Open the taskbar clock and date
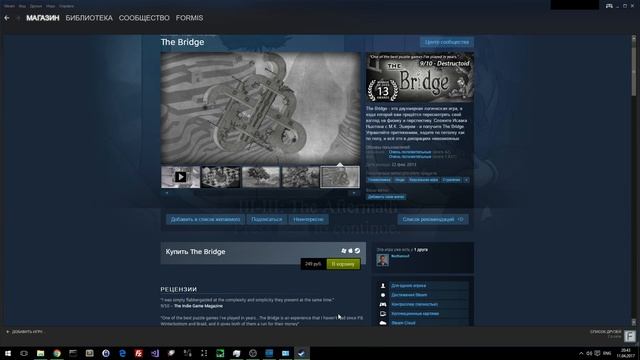Screen dimensions: 640x360 625,353
